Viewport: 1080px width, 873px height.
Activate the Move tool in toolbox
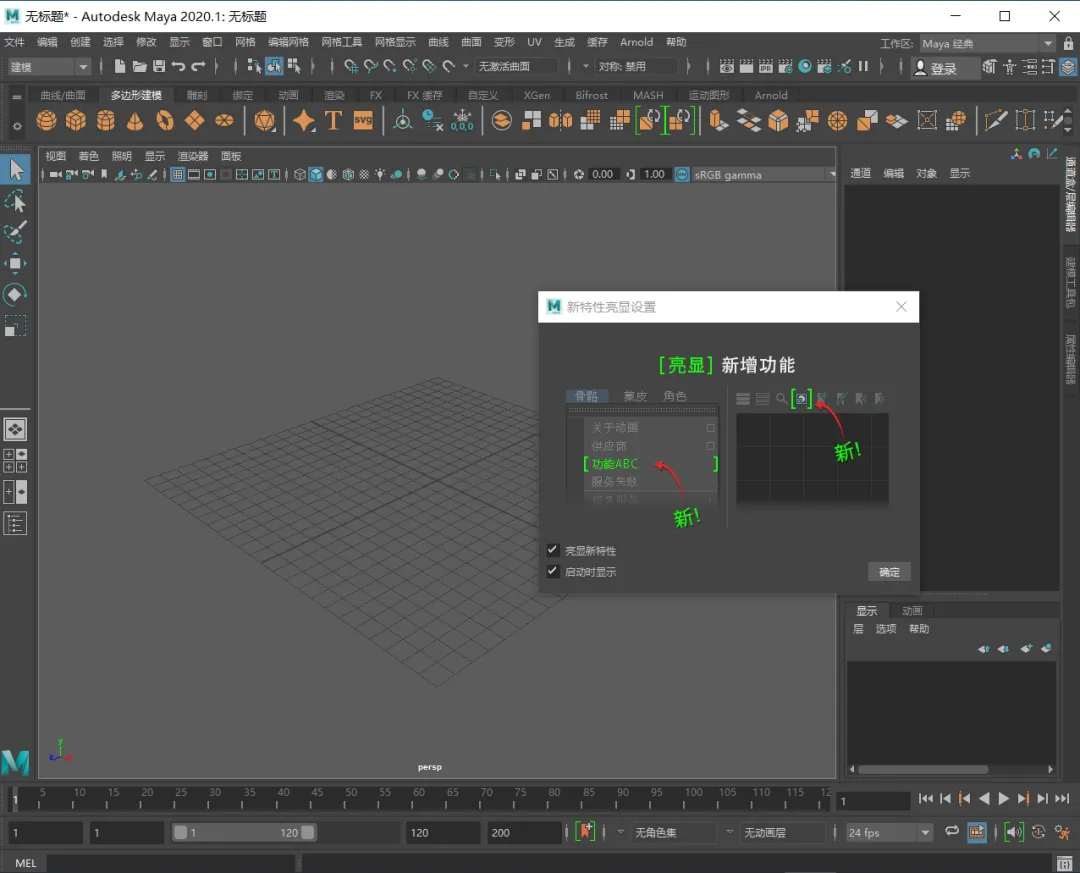(15, 263)
